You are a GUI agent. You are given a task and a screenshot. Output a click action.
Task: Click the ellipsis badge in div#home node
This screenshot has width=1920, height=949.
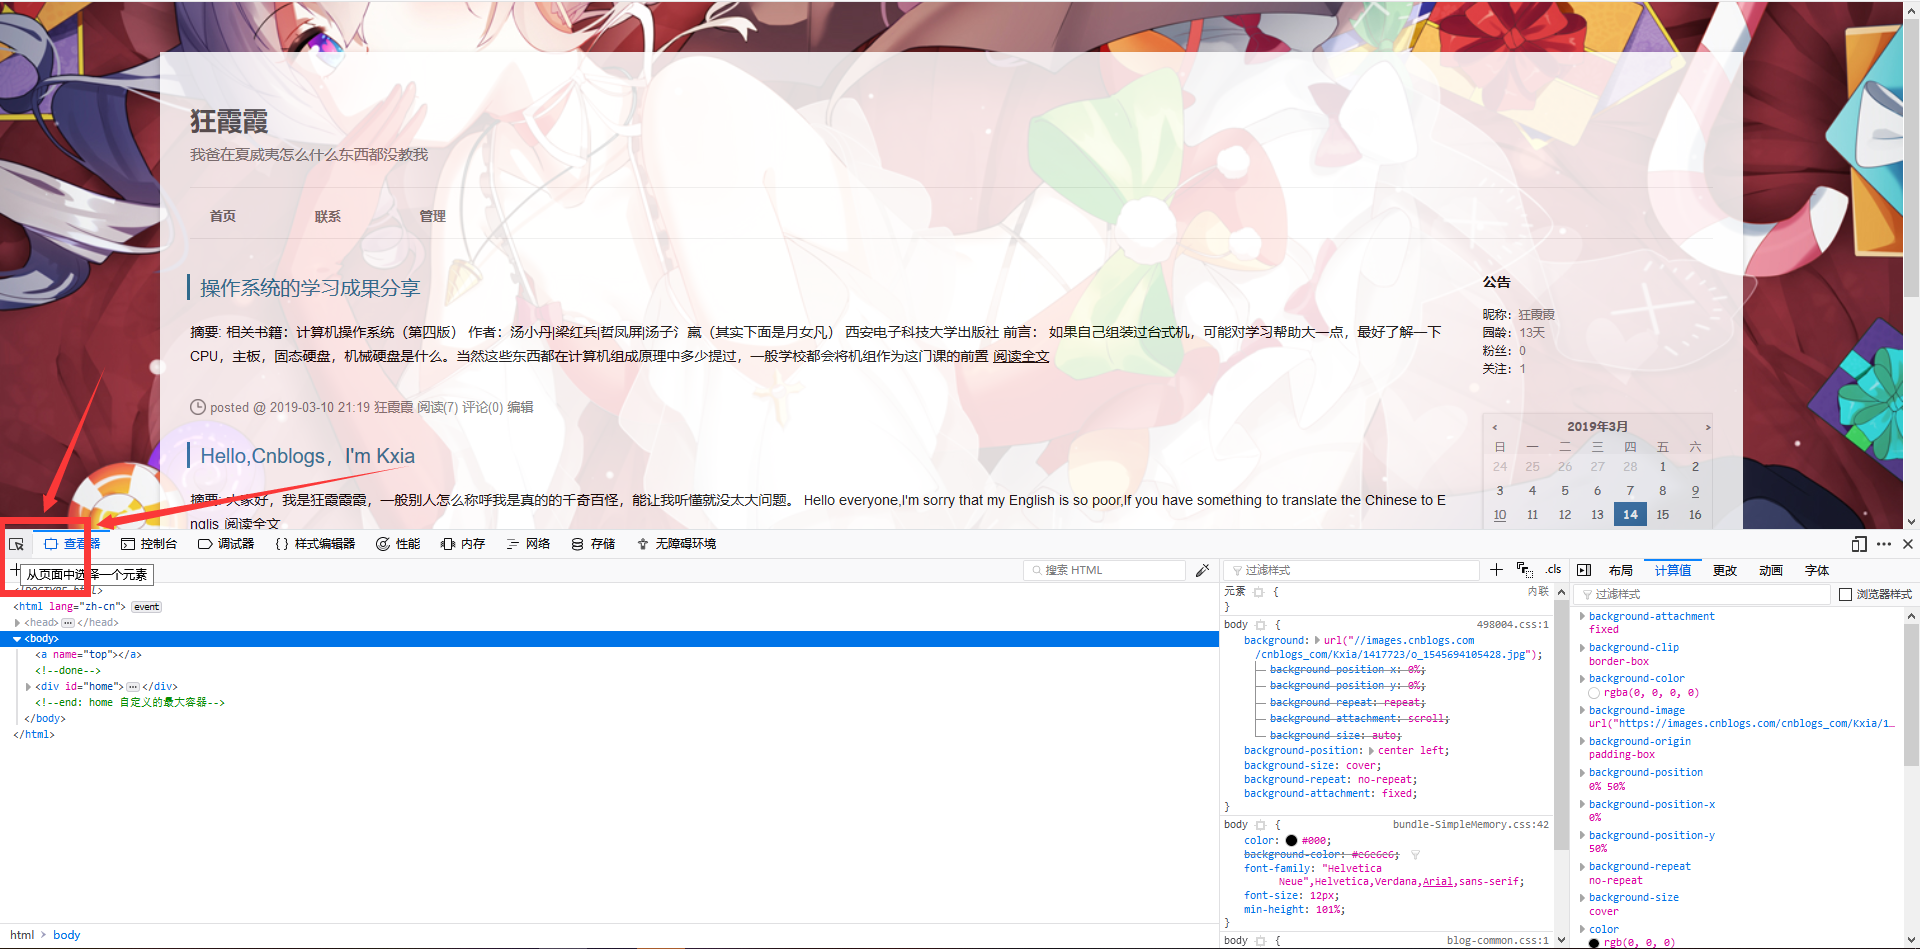[133, 687]
